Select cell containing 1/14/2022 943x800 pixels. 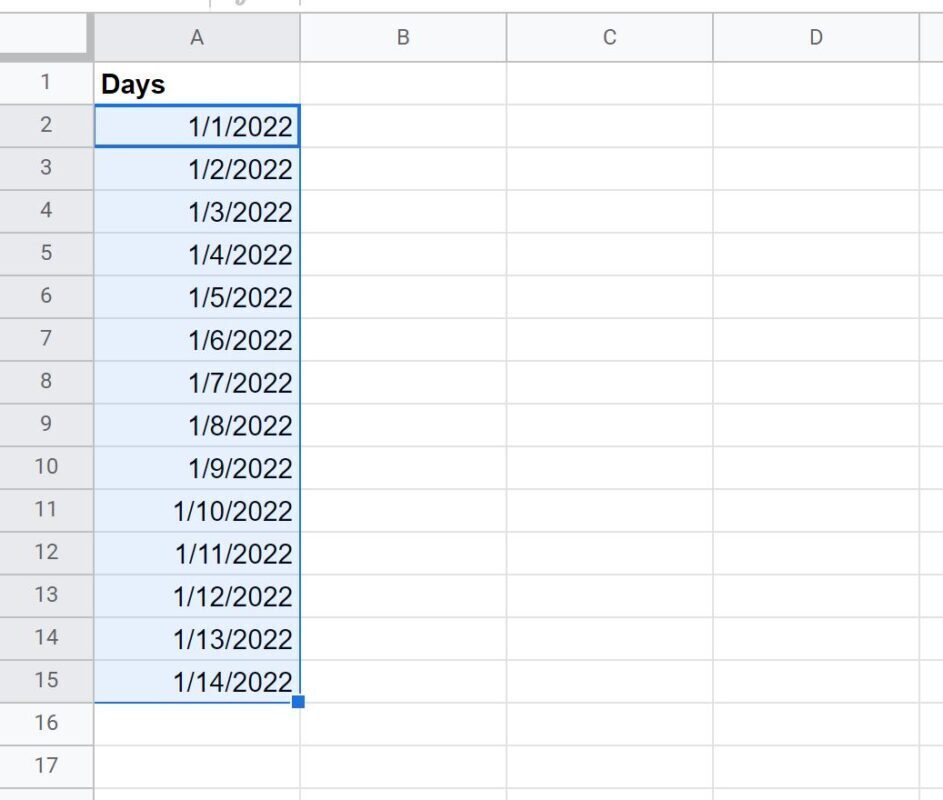pyautogui.click(x=197, y=682)
